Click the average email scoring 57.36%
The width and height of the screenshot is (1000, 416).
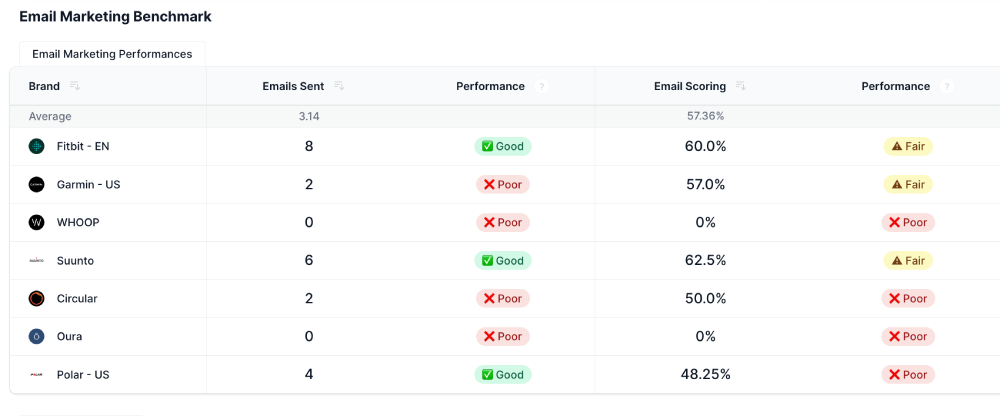click(x=705, y=116)
